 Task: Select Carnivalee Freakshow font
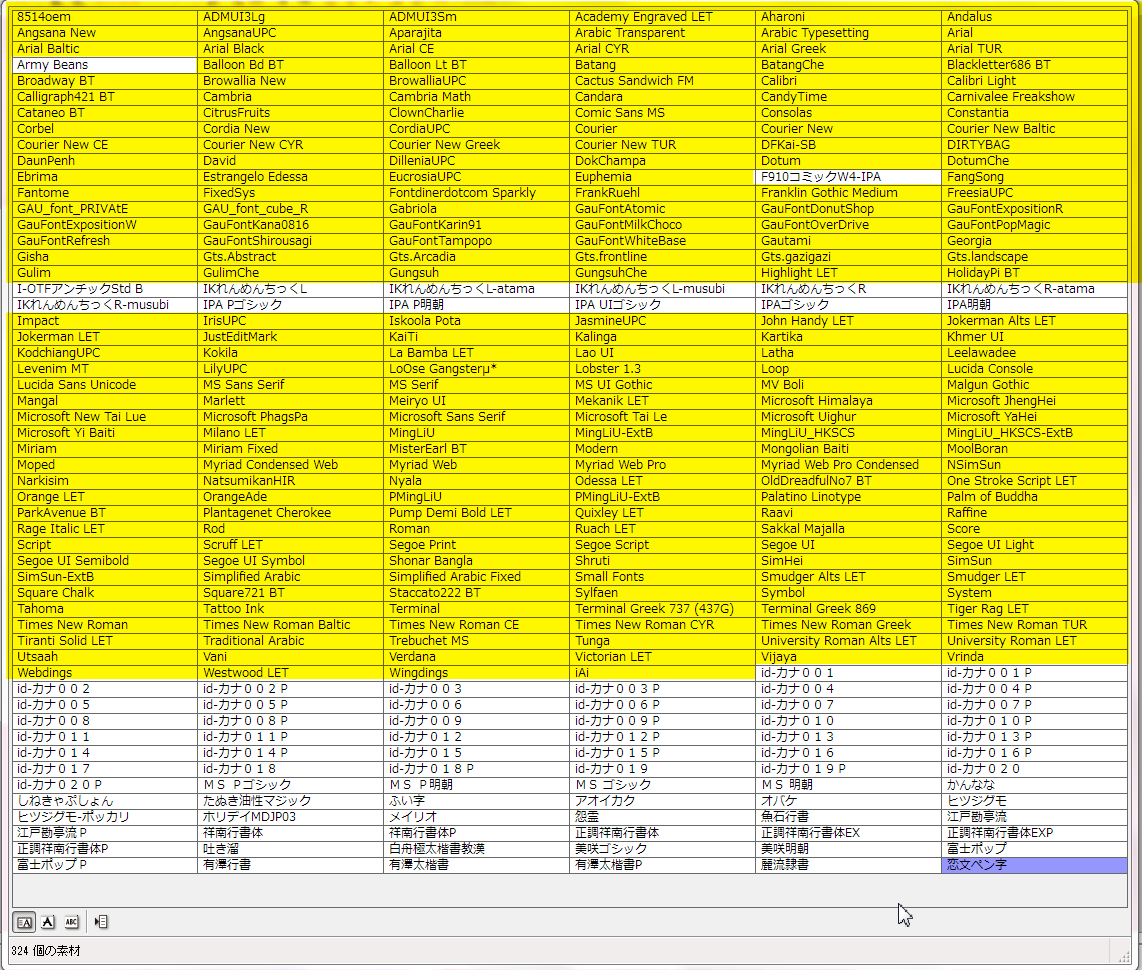[1034, 97]
